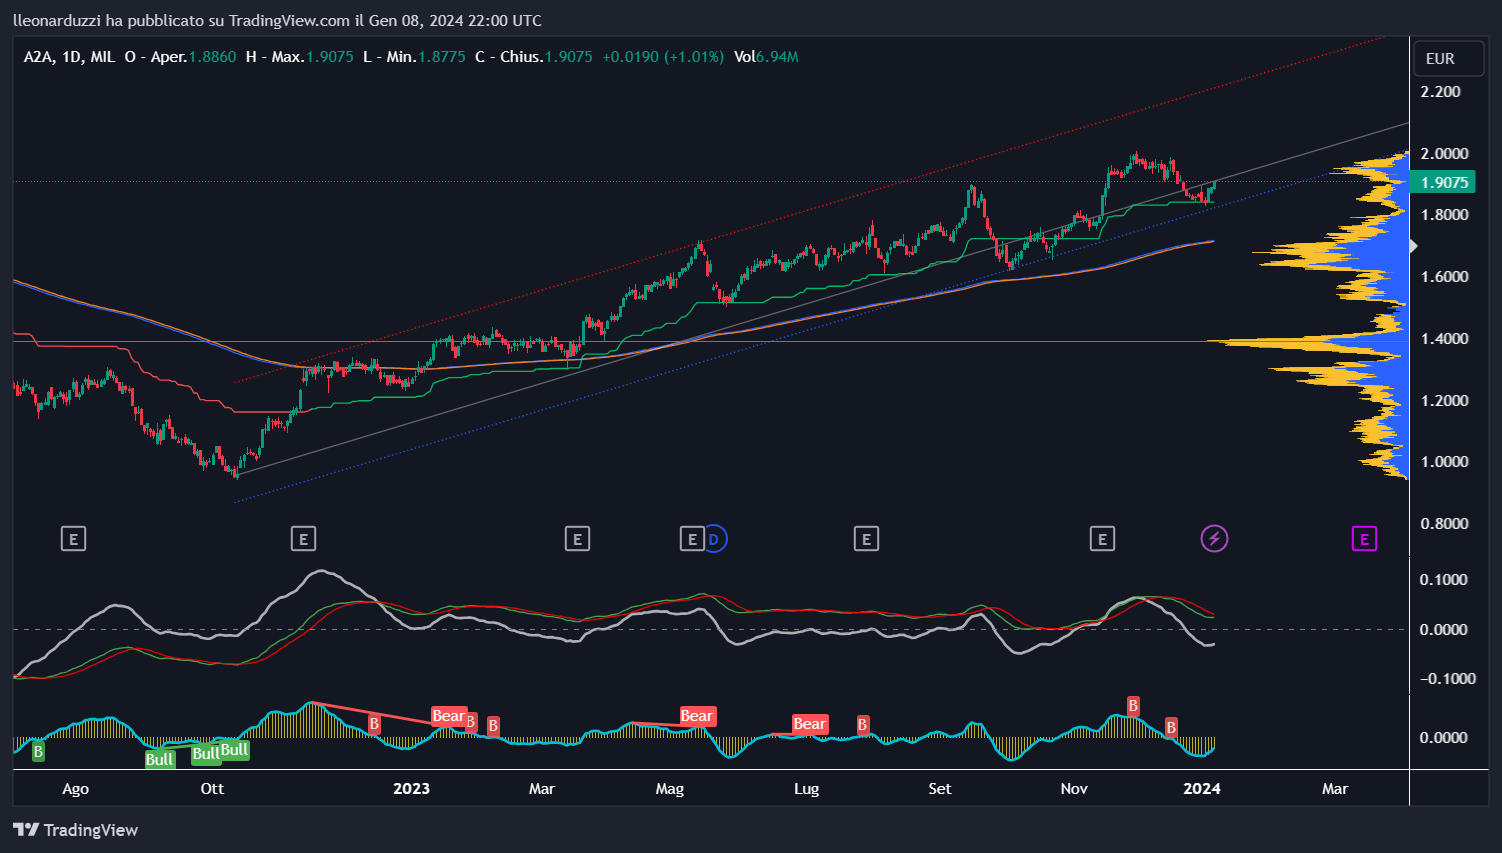Click the red B label right of the Lug Bear label
The height and width of the screenshot is (853, 1502).
pos(863,724)
